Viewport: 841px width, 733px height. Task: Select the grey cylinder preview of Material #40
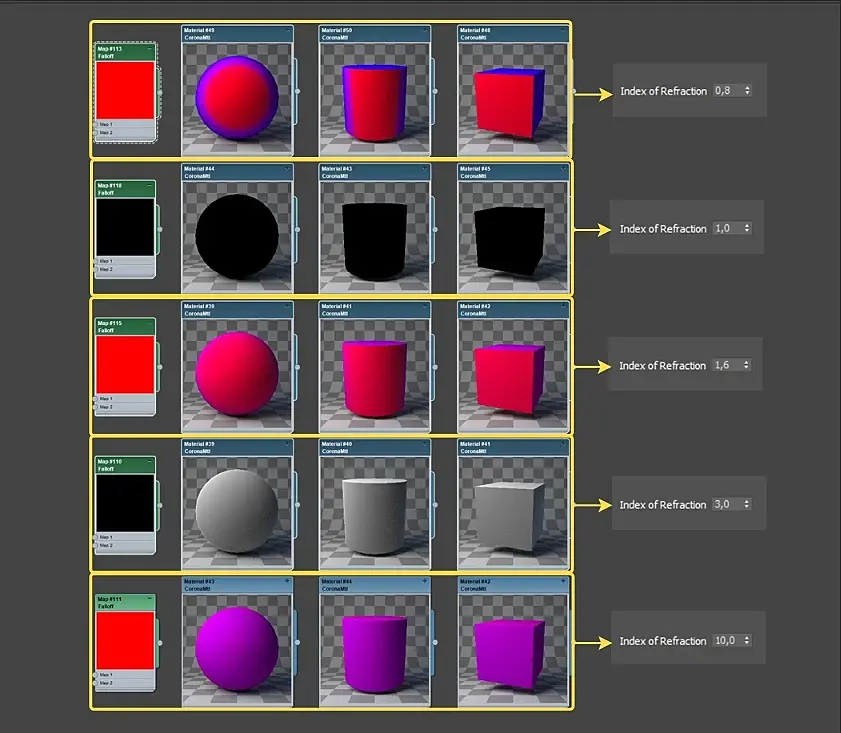[374, 513]
